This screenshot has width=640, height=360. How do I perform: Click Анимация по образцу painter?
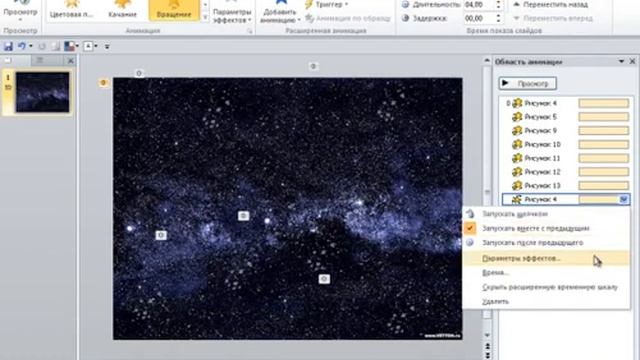point(348,18)
